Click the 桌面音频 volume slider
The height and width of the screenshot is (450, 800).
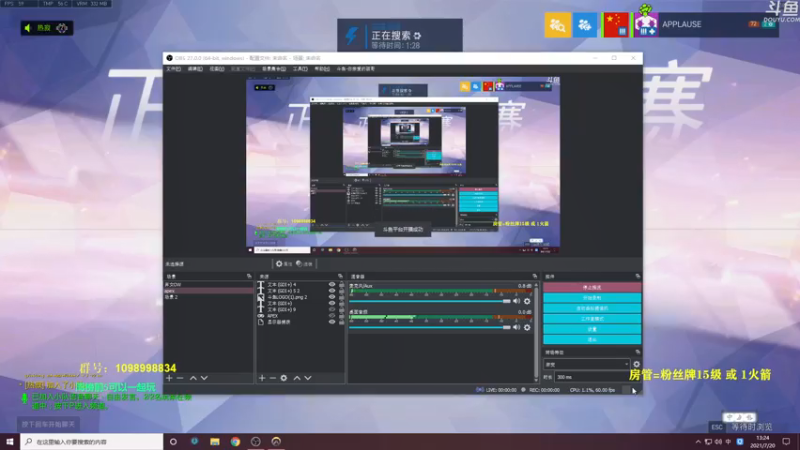pos(430,327)
